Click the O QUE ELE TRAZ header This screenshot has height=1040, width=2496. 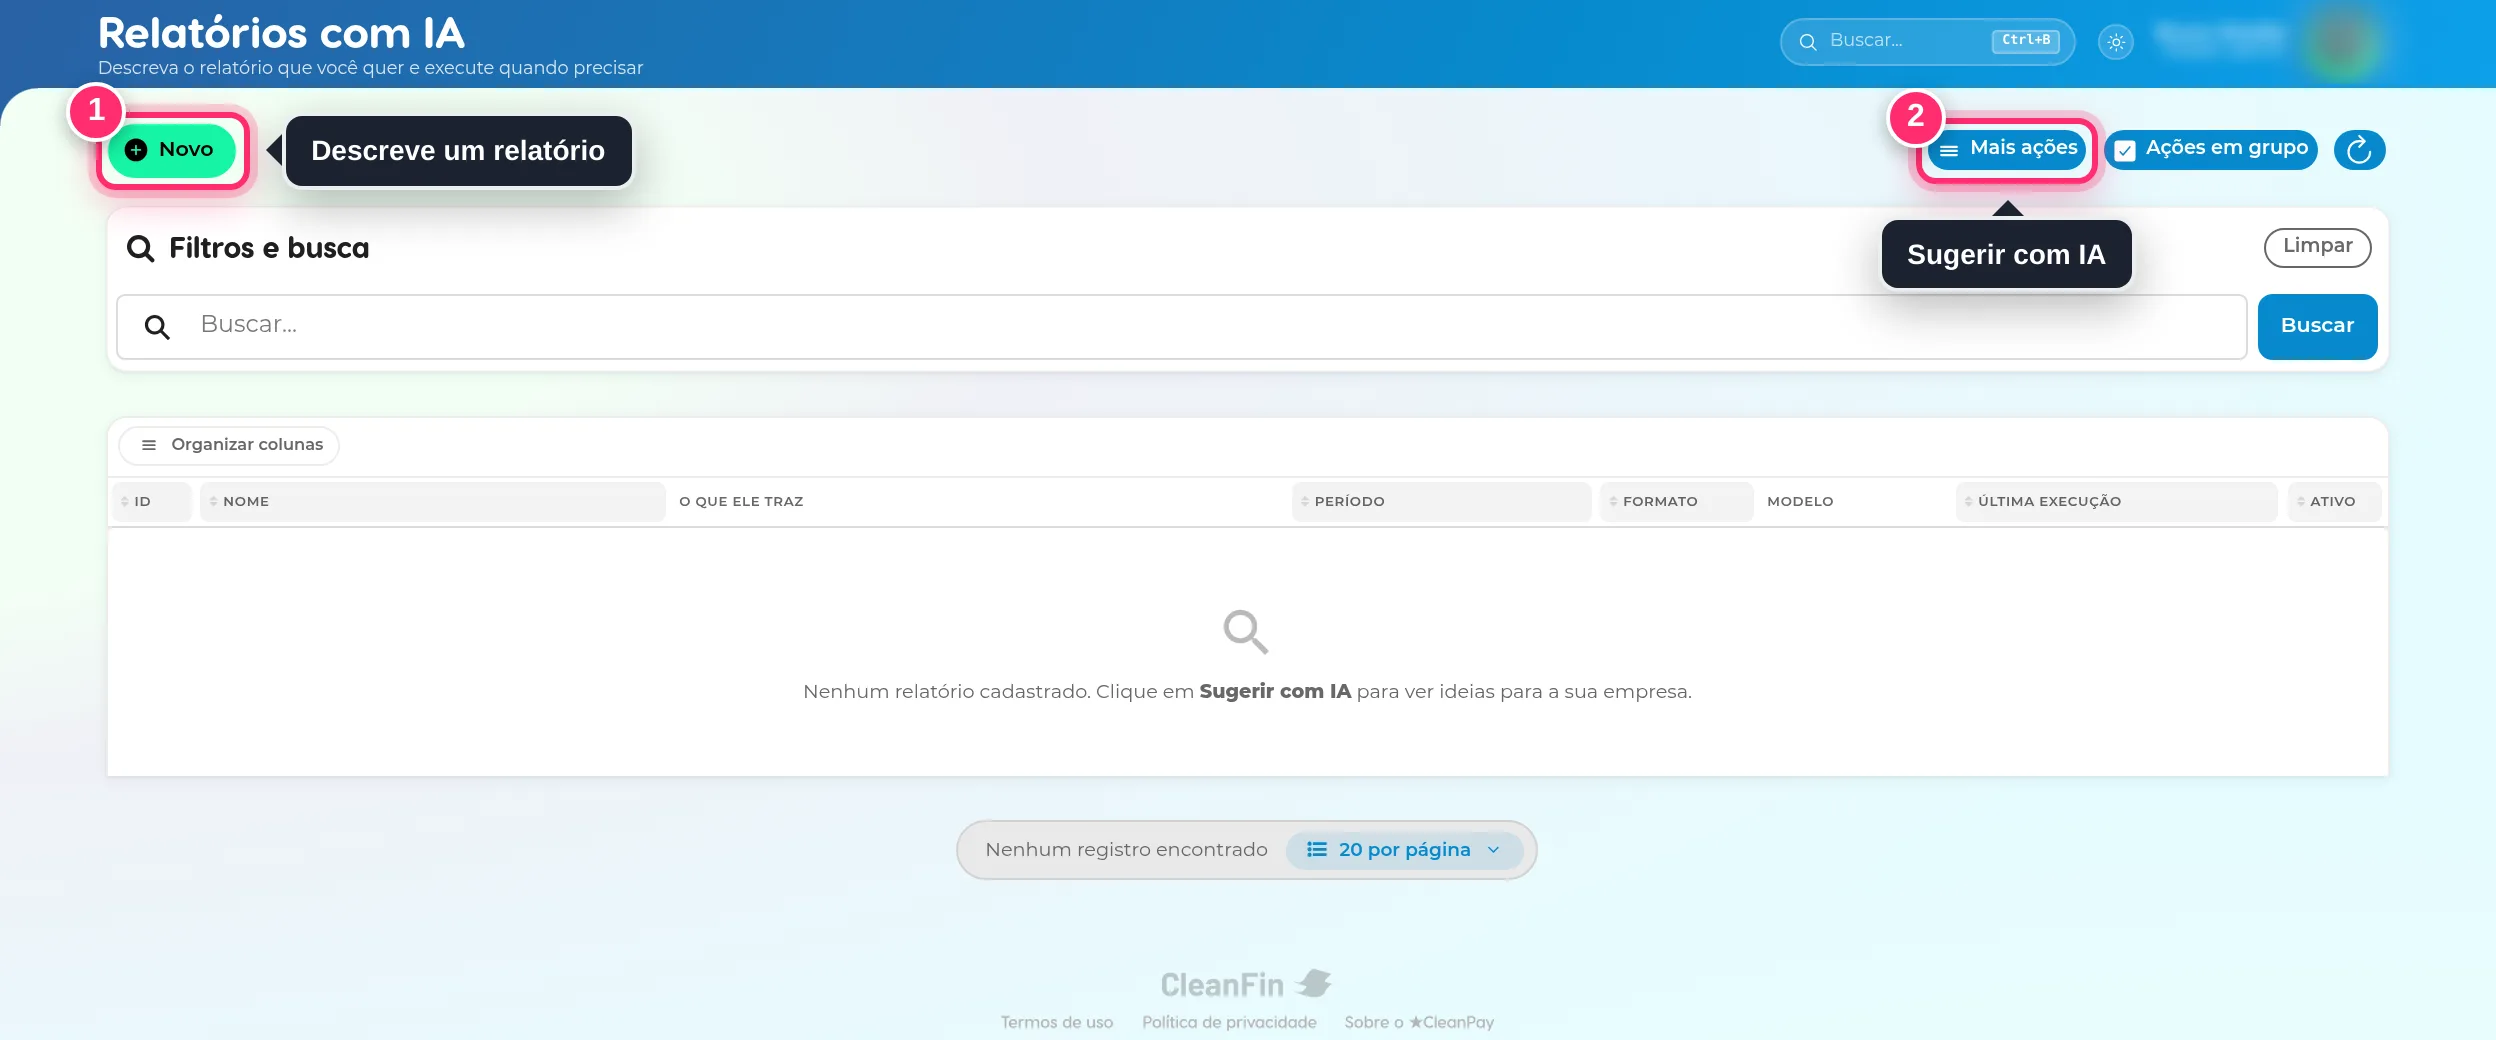point(741,501)
